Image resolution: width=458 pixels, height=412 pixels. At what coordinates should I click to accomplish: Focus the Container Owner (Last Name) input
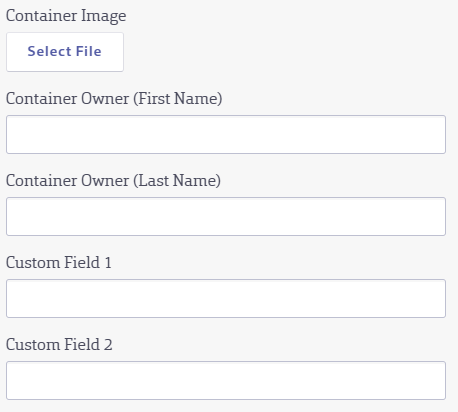pyautogui.click(x=226, y=216)
